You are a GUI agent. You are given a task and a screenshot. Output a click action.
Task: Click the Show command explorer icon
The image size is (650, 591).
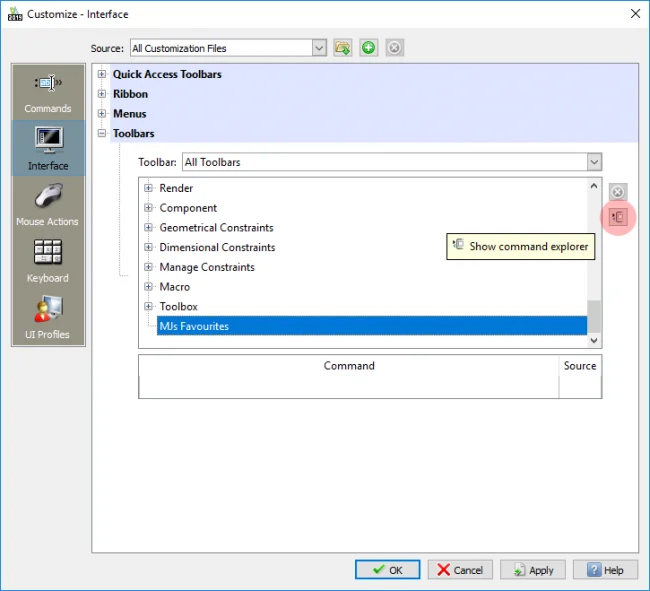(x=617, y=217)
